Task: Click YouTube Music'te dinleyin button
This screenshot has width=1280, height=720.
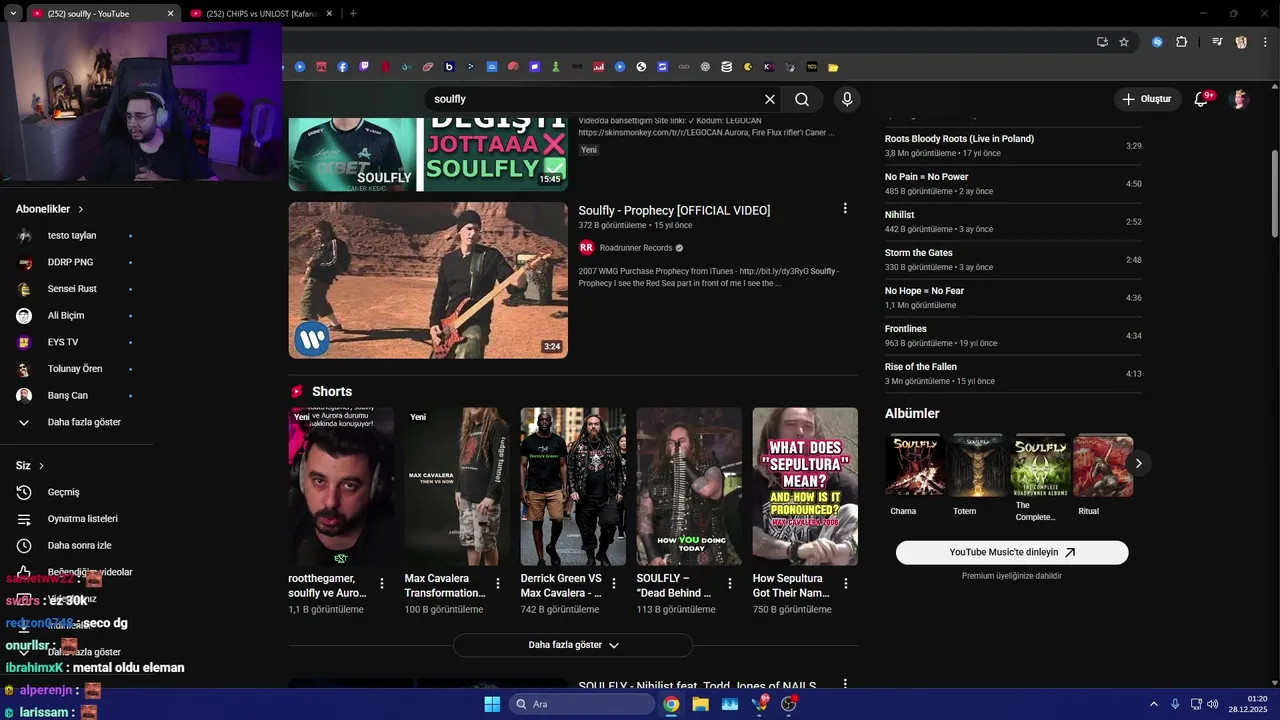Action: [x=1012, y=552]
